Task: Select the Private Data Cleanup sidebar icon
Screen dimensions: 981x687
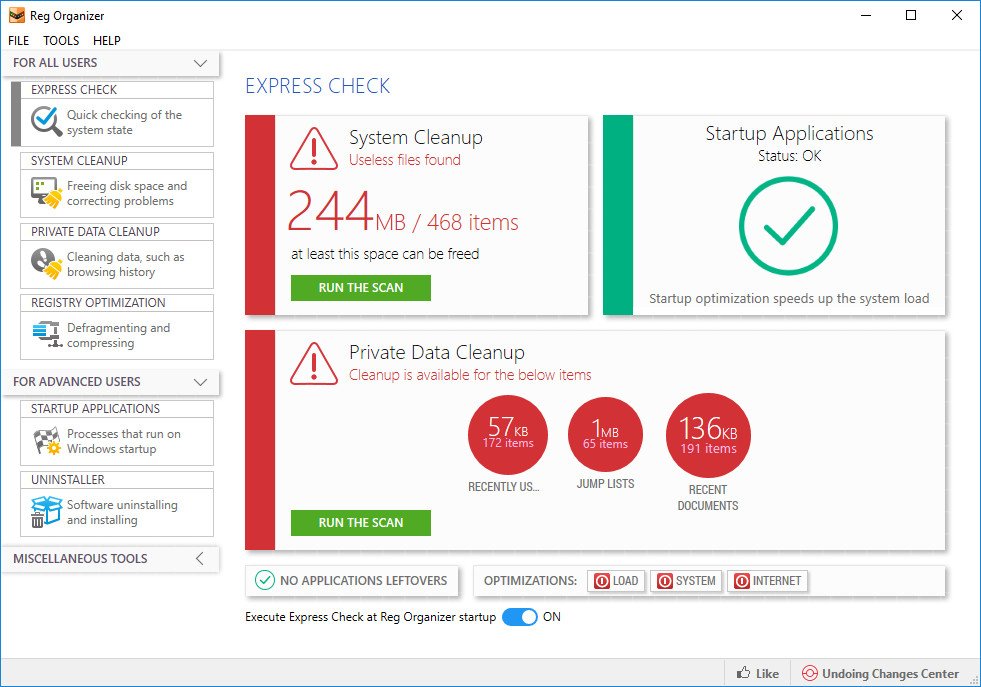Action: coord(46,264)
